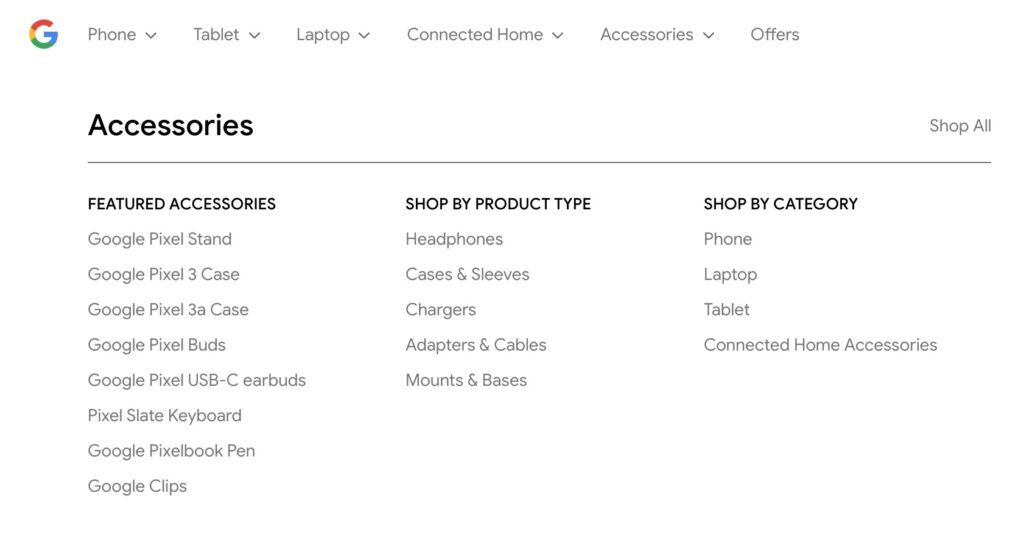Screen dimensions: 1024x549
Task: Expand the Phone dropdown chevron
Action: [x=151, y=35]
